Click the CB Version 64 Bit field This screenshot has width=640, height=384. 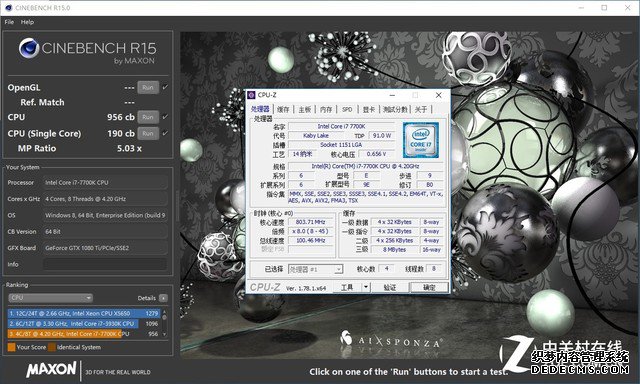105,232
